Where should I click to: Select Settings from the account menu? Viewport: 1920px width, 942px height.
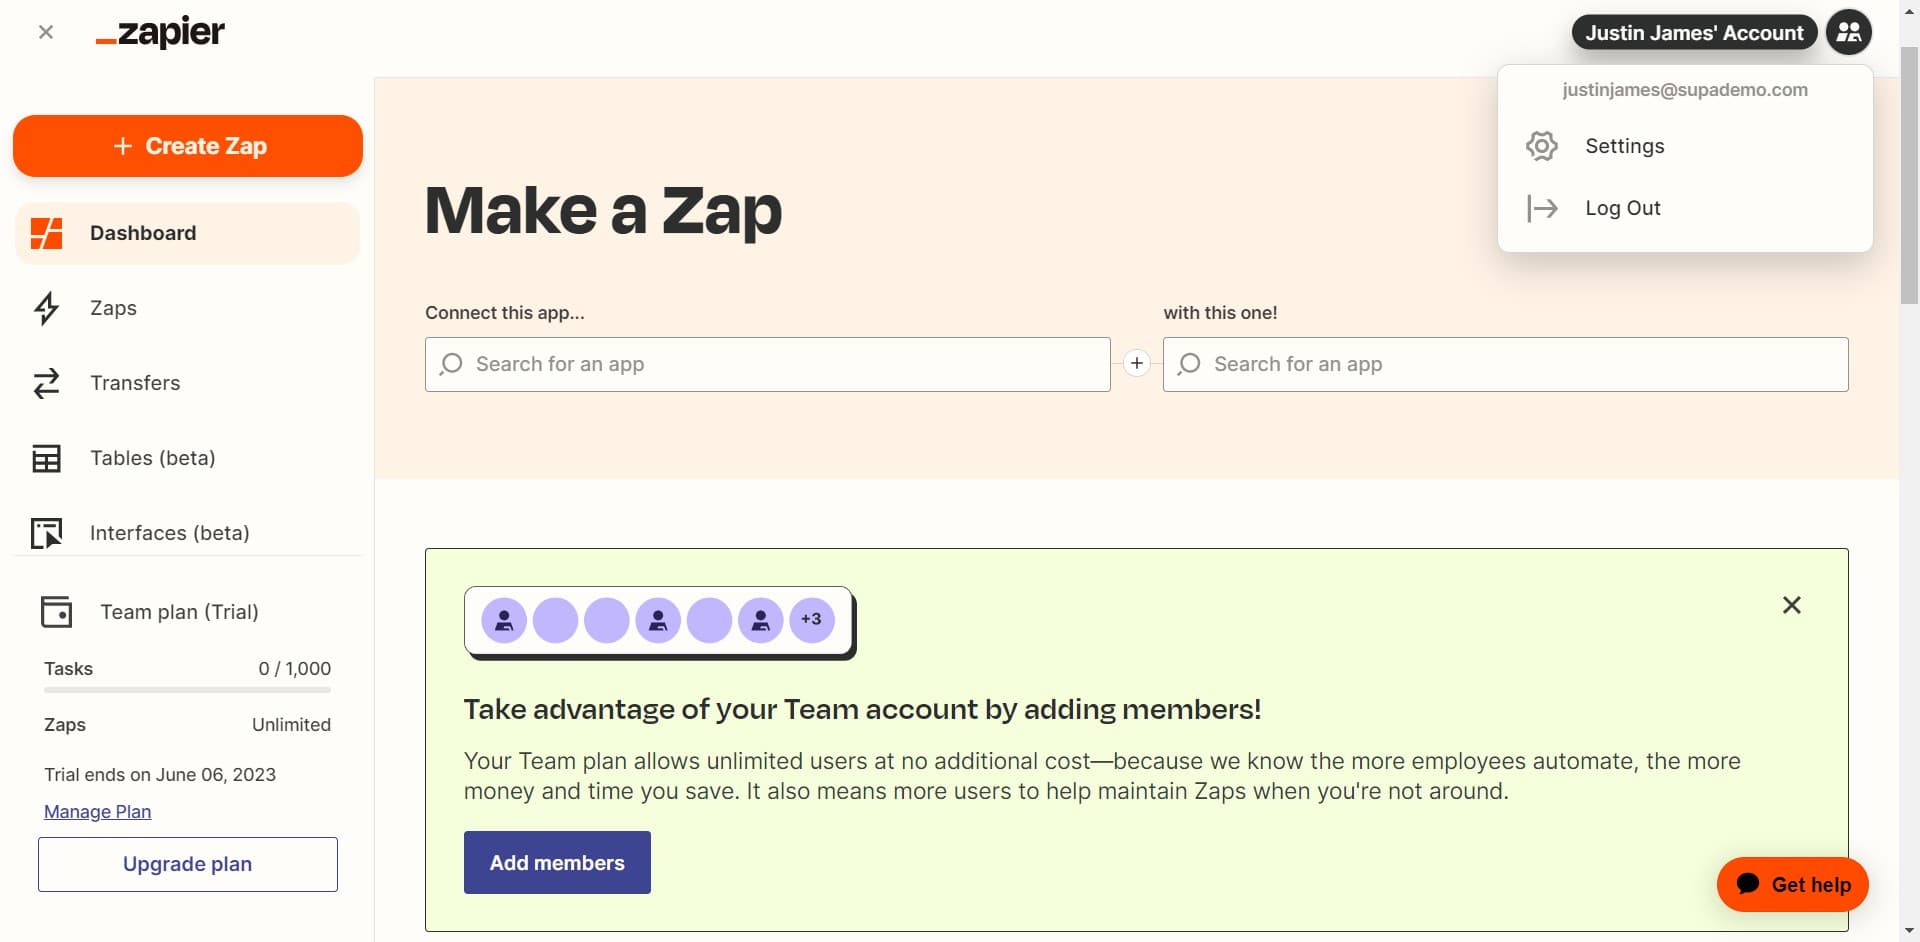(1624, 145)
